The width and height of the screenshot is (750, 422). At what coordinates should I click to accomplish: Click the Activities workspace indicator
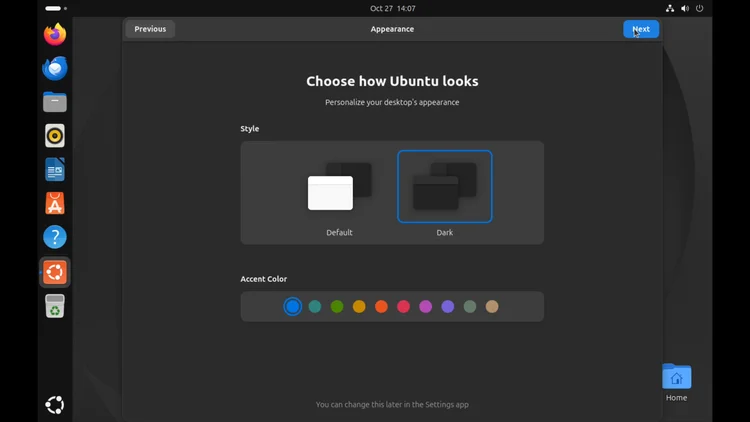(x=55, y=8)
